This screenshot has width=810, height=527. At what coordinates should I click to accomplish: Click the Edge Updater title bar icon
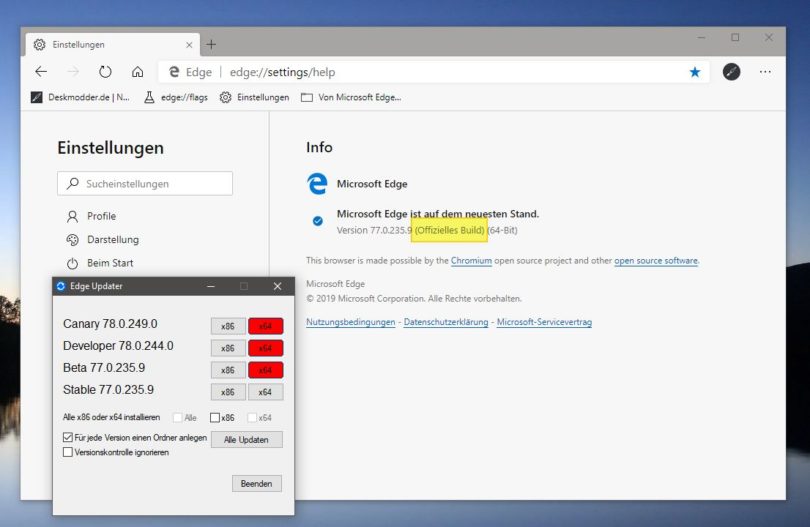point(61,286)
